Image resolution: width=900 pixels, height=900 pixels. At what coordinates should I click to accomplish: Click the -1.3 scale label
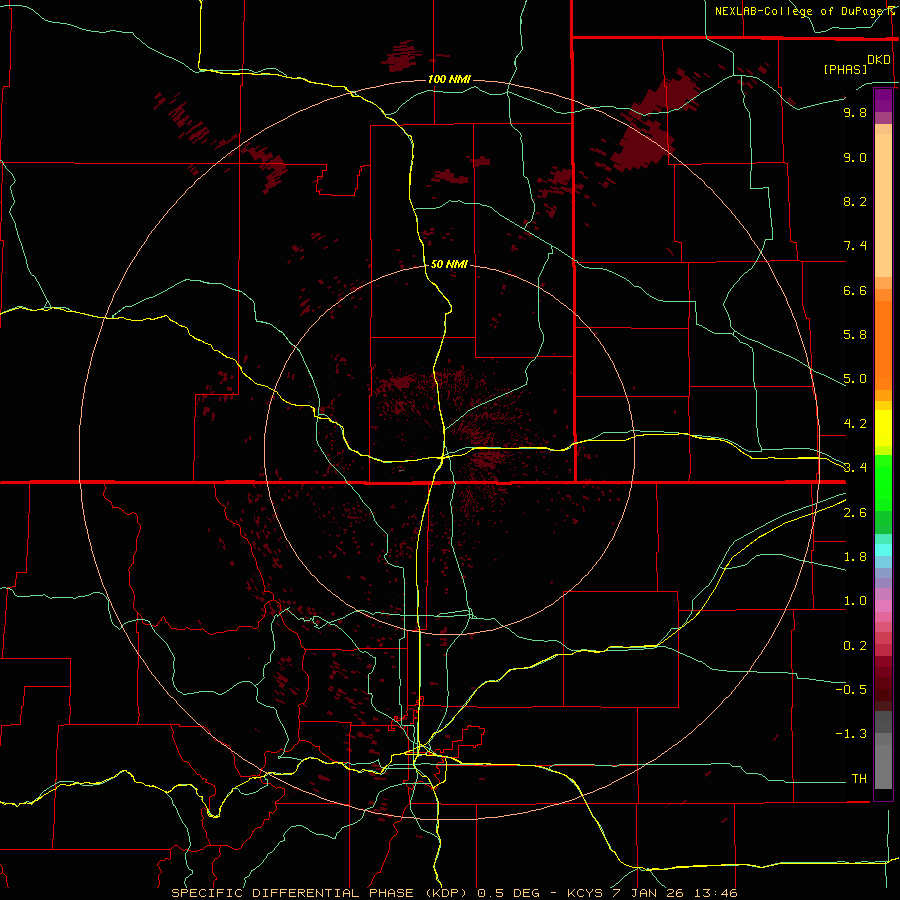(851, 734)
